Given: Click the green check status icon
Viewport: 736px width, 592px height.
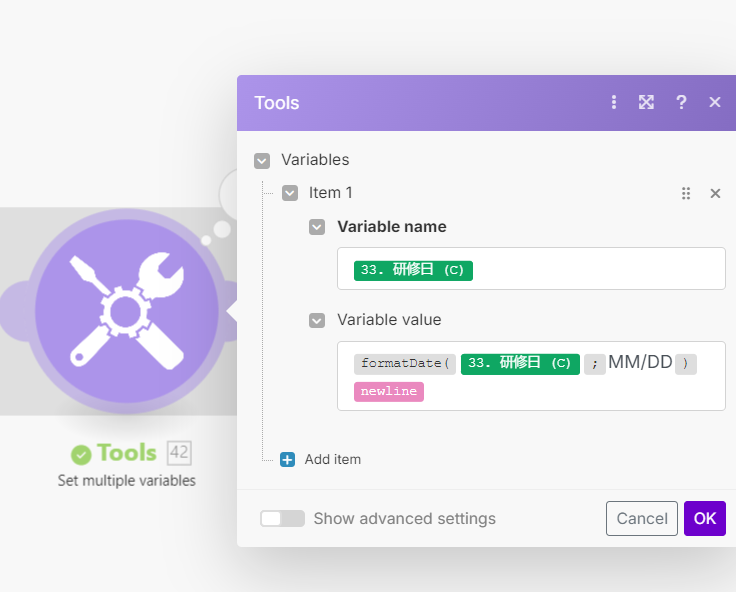Looking at the screenshot, I should 81,454.
